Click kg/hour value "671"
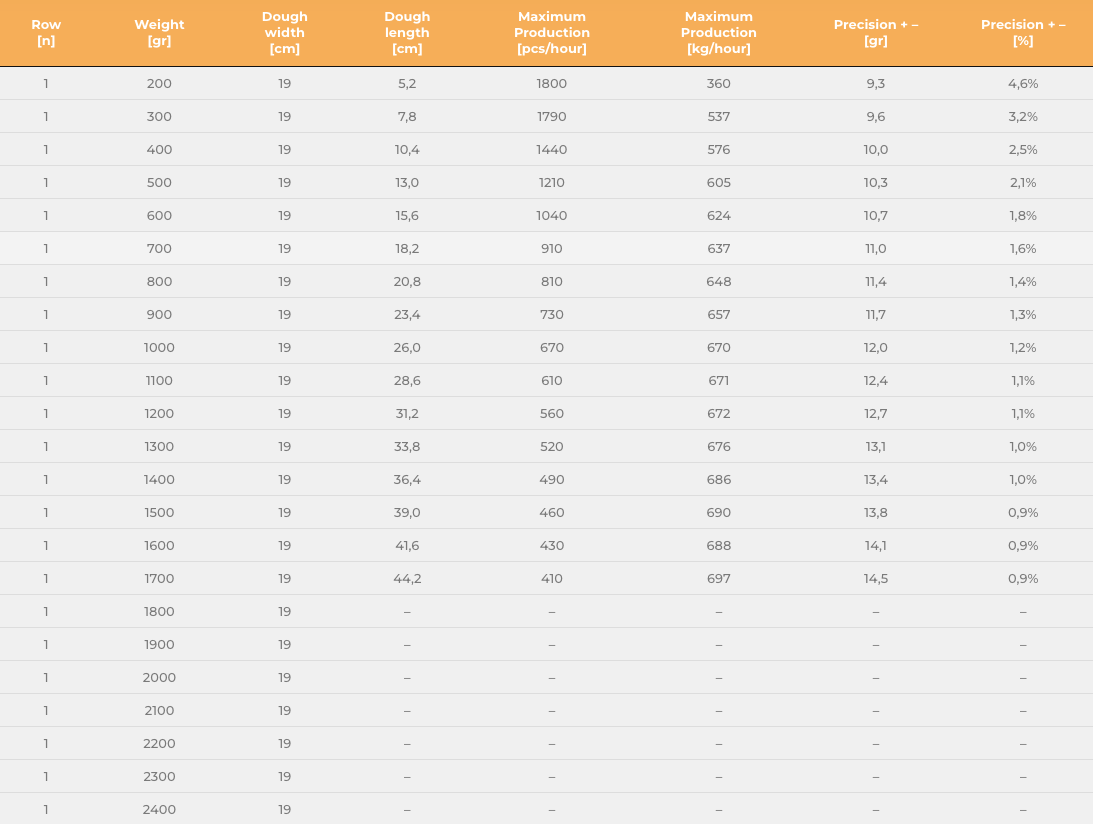Viewport: 1093px width, 824px height. pyautogui.click(x=719, y=381)
